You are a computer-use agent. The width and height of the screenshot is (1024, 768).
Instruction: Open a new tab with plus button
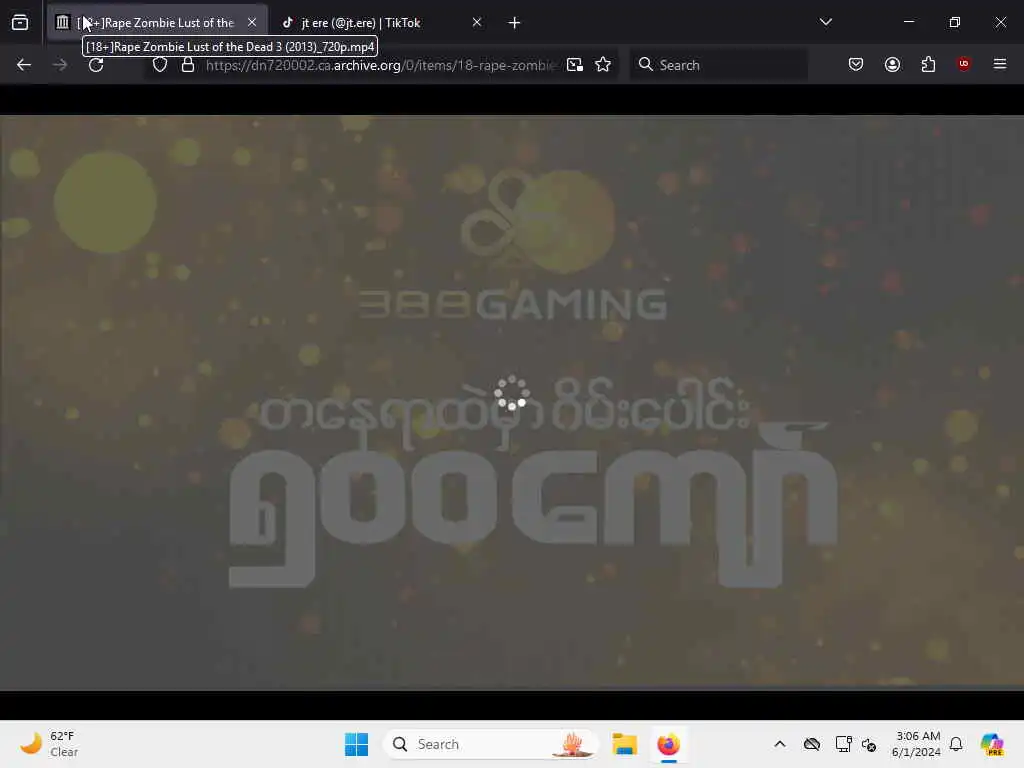514,23
